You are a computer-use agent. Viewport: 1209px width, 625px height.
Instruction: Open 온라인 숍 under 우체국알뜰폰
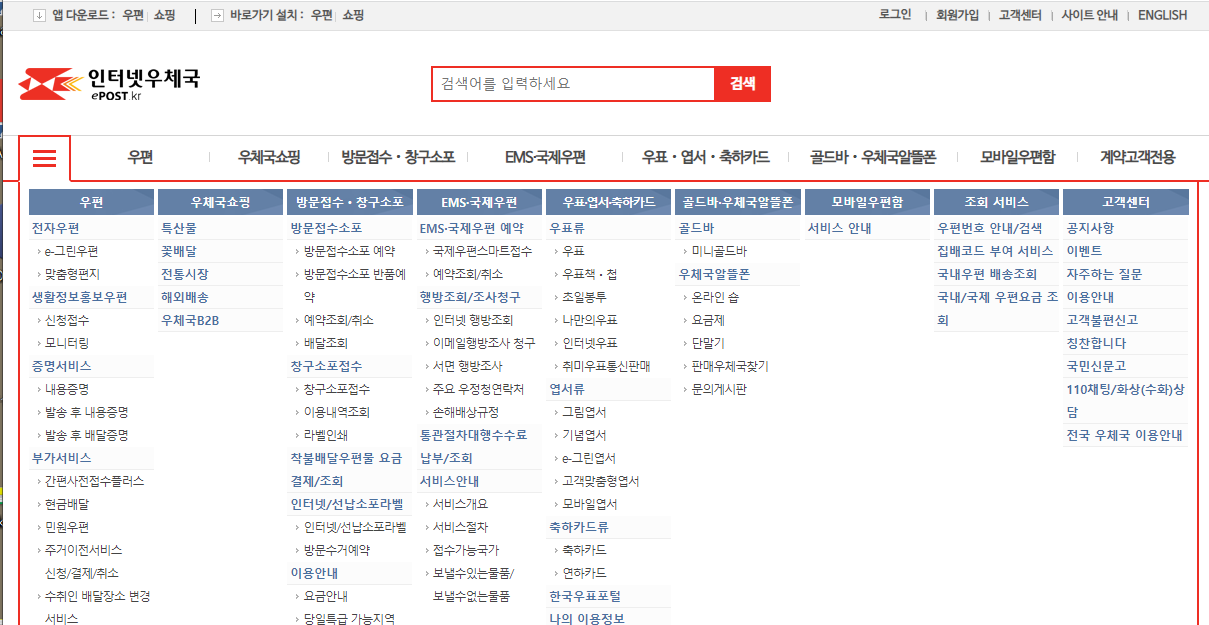click(715, 297)
